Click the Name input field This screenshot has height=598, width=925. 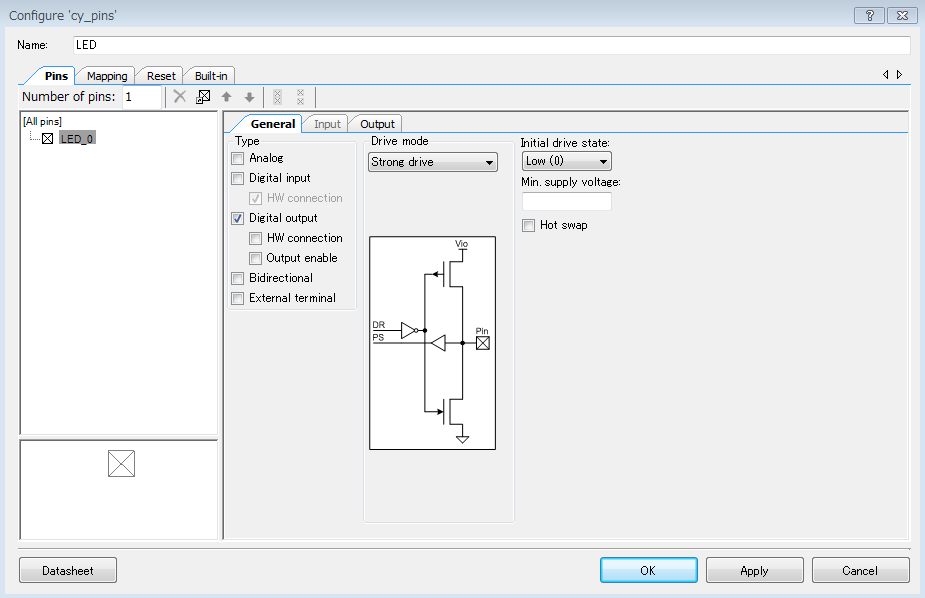click(491, 45)
